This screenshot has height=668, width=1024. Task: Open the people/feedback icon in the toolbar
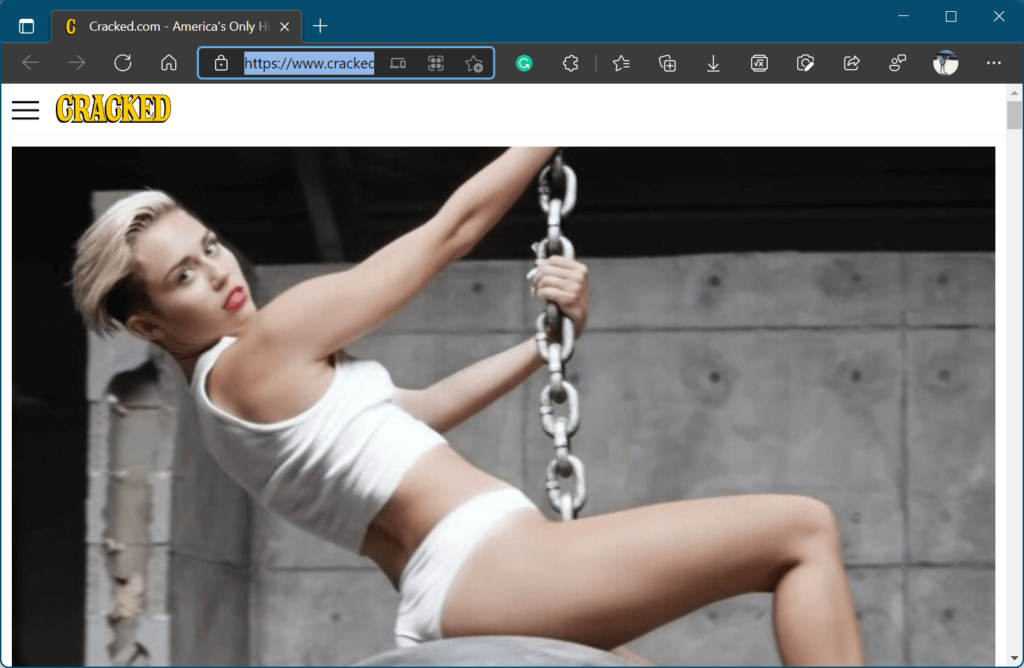[897, 63]
